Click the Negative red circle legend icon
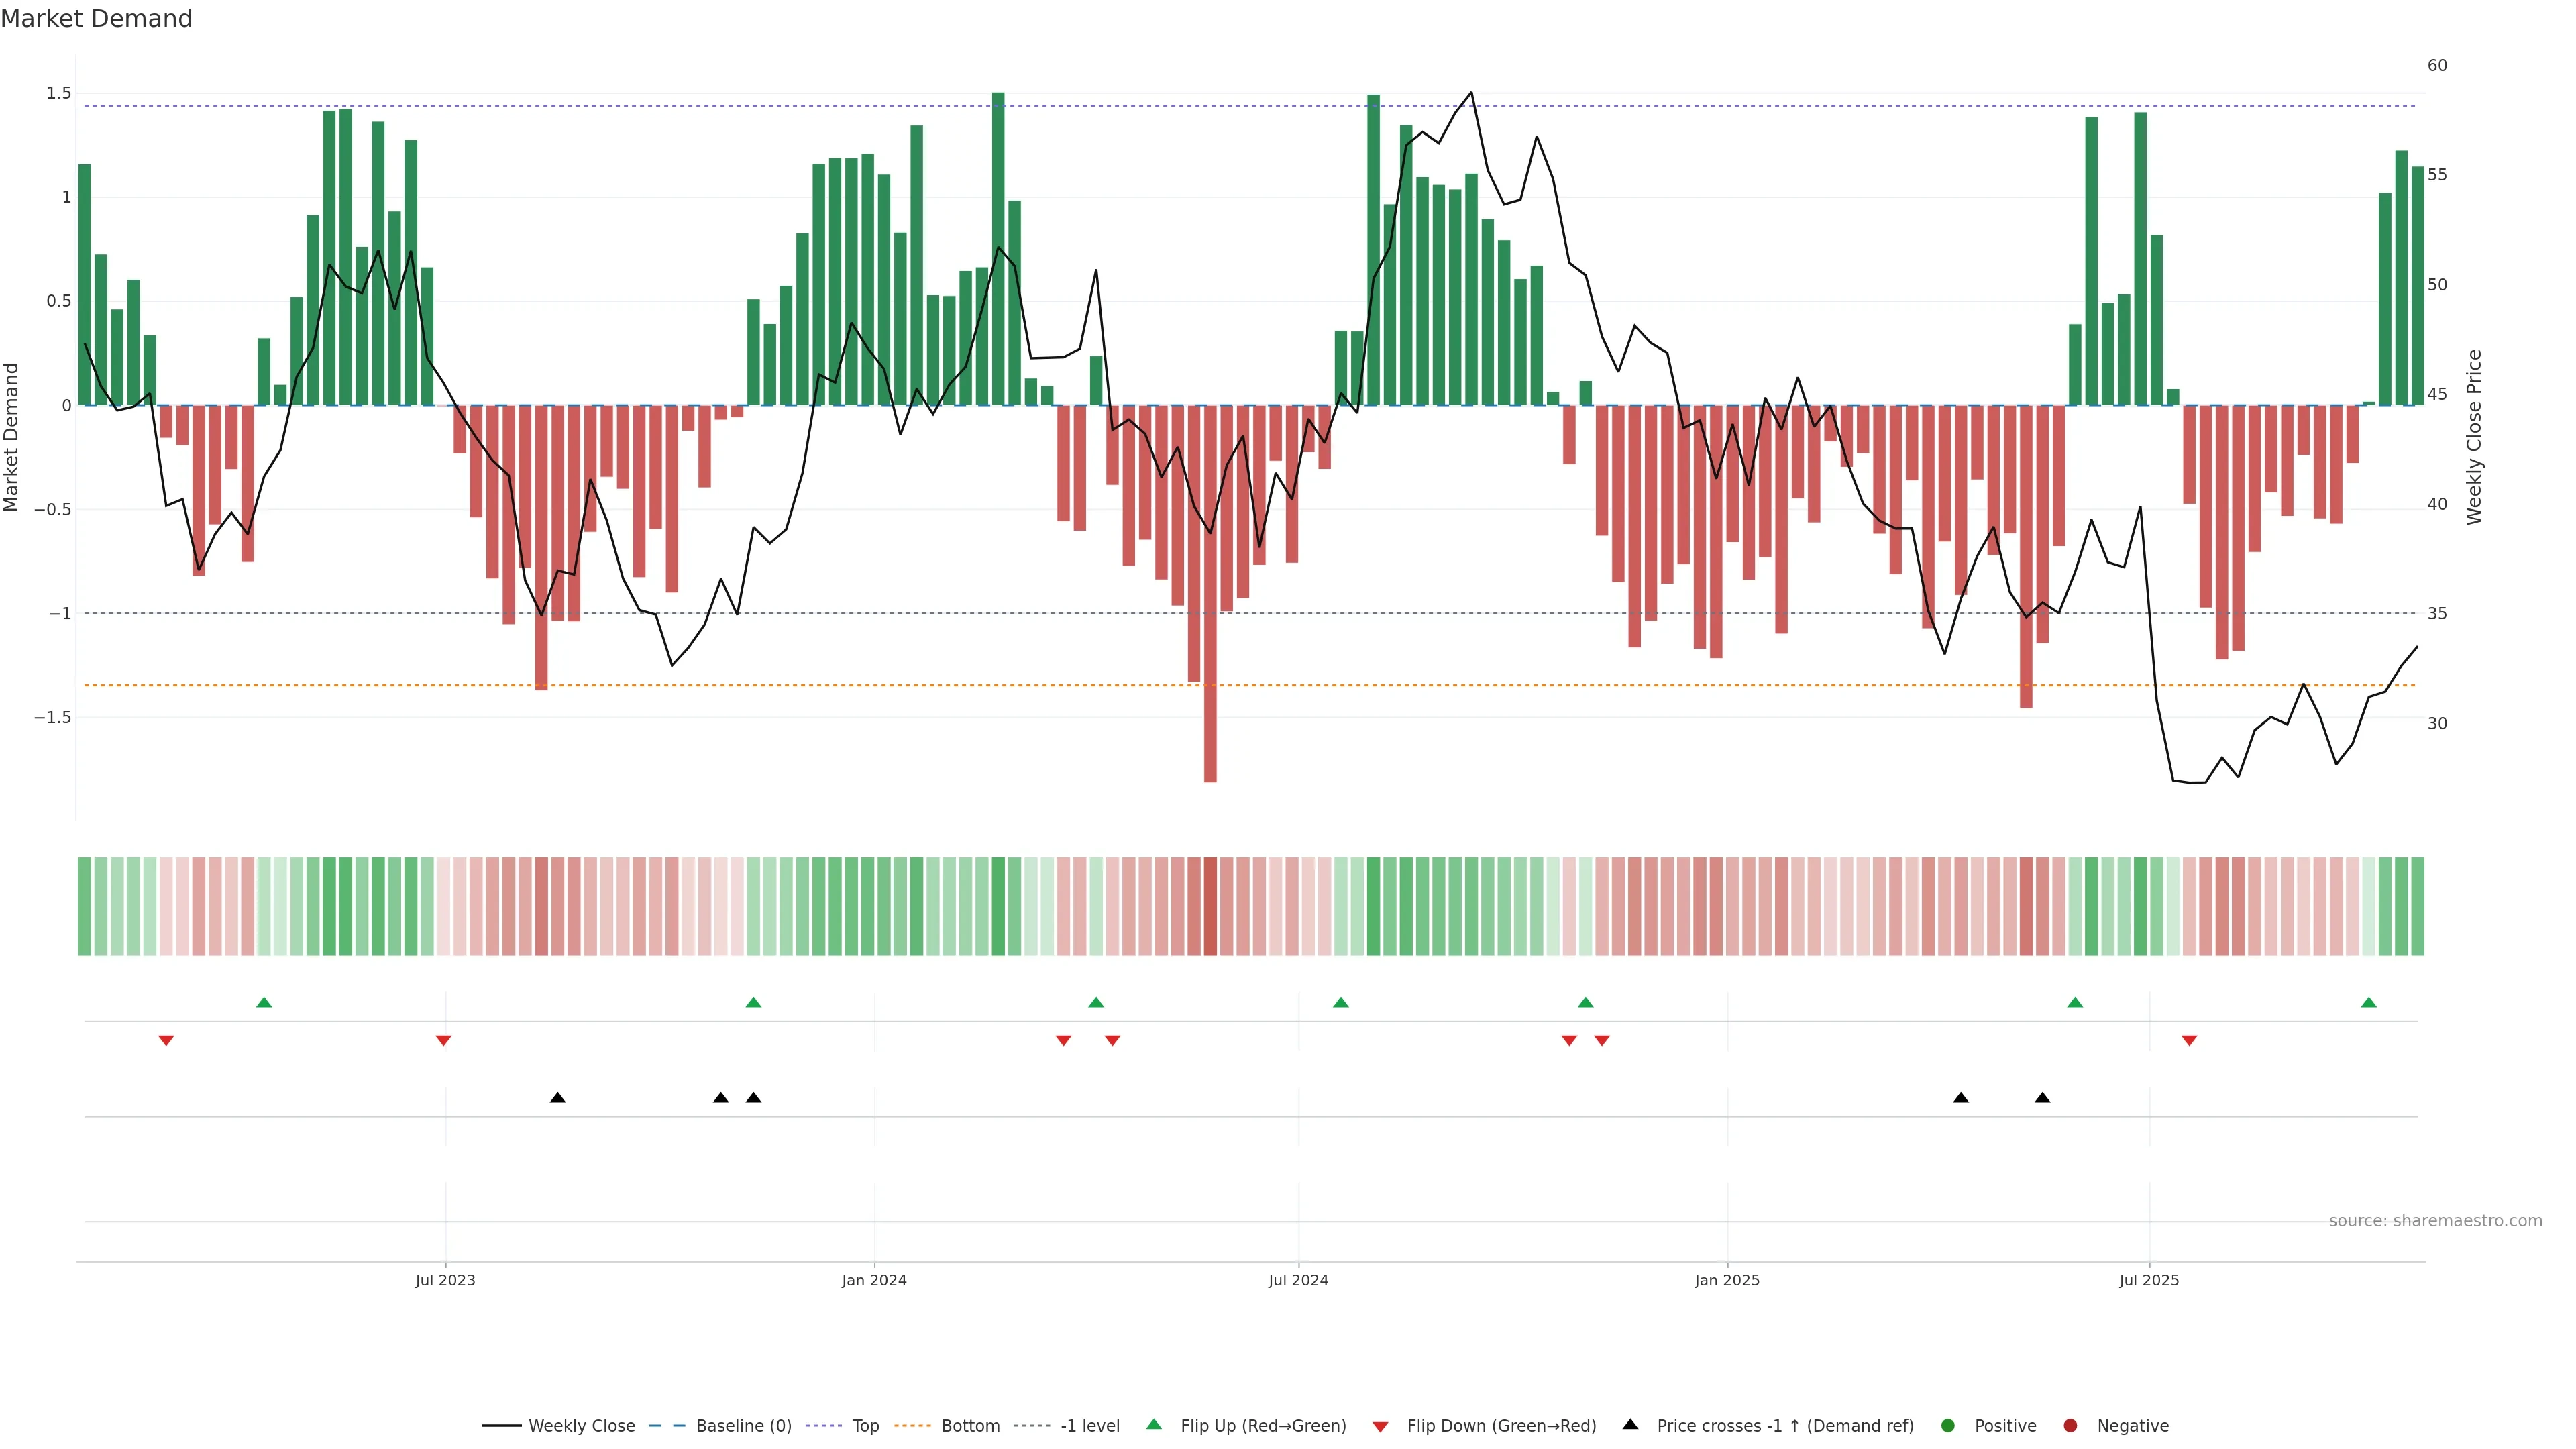This screenshot has height=1449, width=2576. [x=2070, y=1426]
